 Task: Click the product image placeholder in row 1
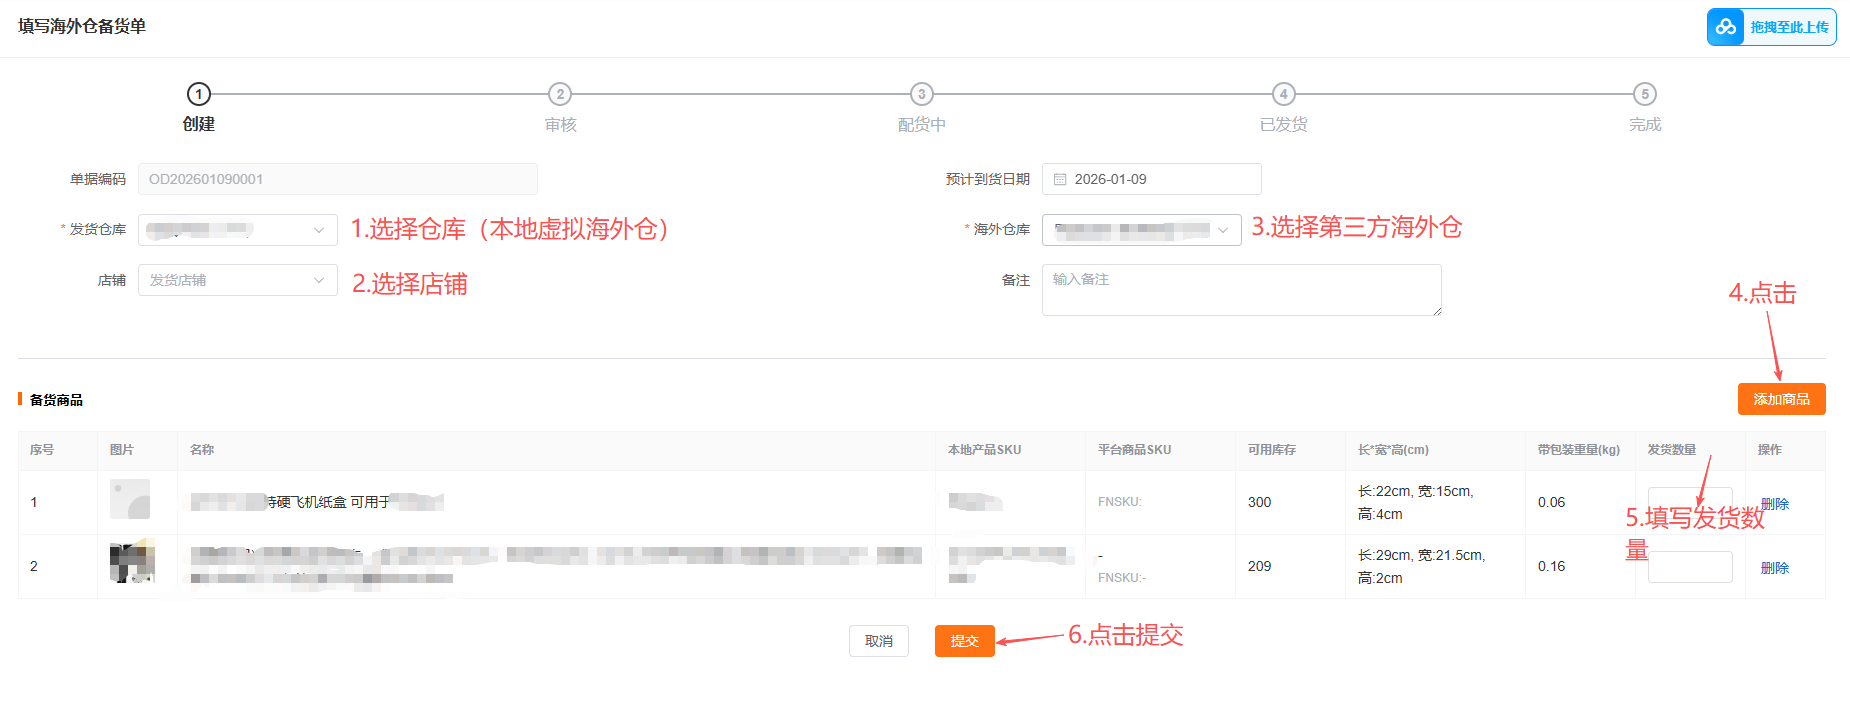click(x=130, y=499)
